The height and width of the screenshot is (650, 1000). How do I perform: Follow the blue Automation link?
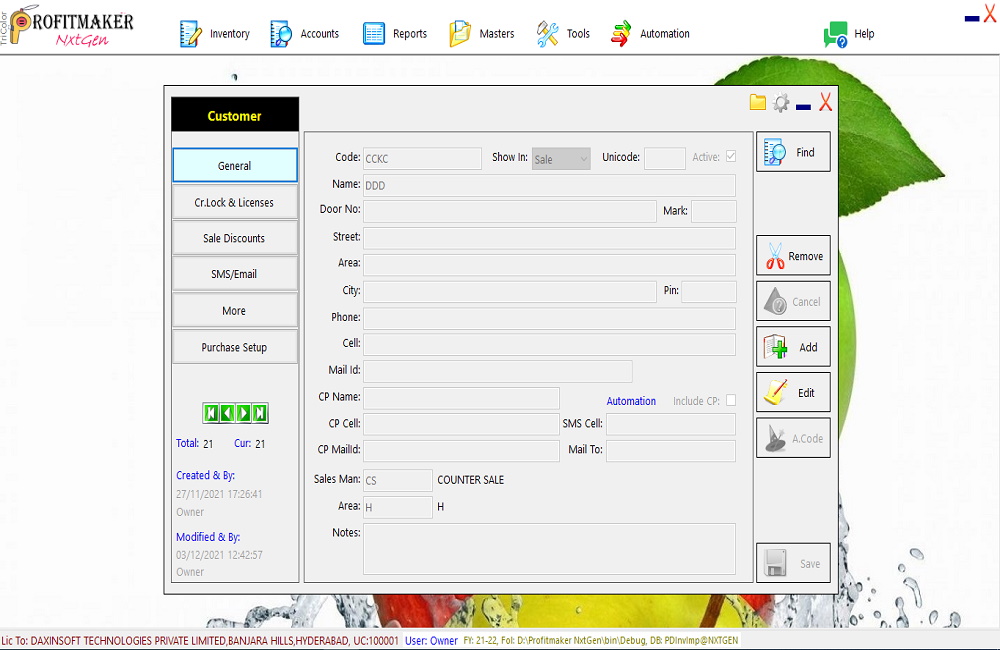[631, 401]
